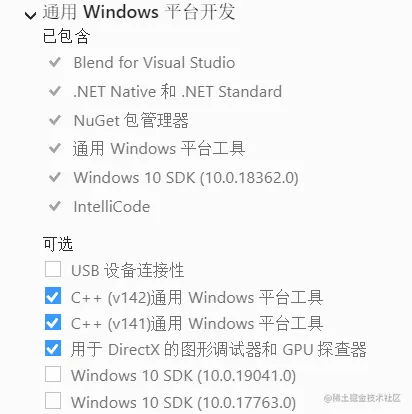
Task: Click the 可选 section label
Action: click(58, 244)
